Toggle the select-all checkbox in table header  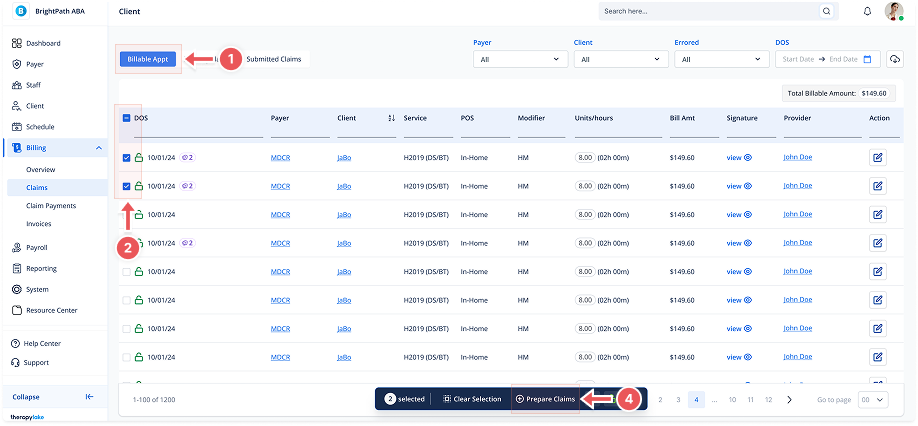(x=126, y=118)
